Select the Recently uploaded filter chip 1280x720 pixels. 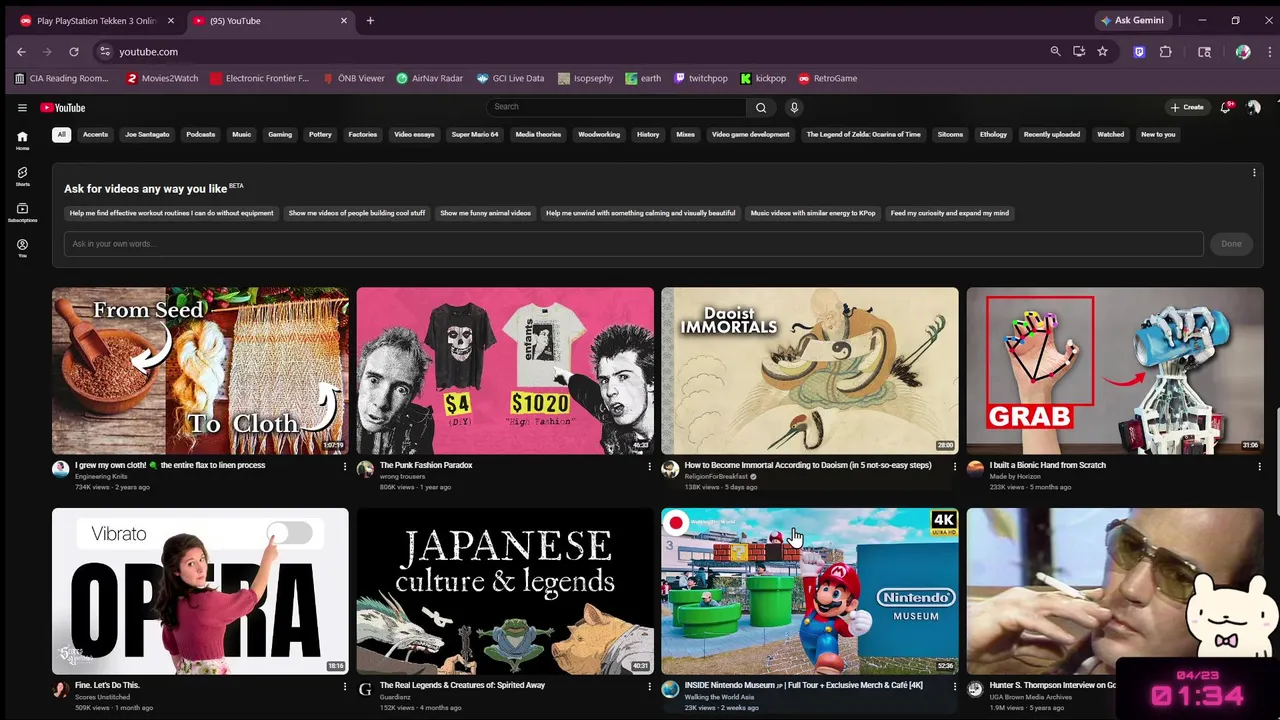coord(1052,134)
